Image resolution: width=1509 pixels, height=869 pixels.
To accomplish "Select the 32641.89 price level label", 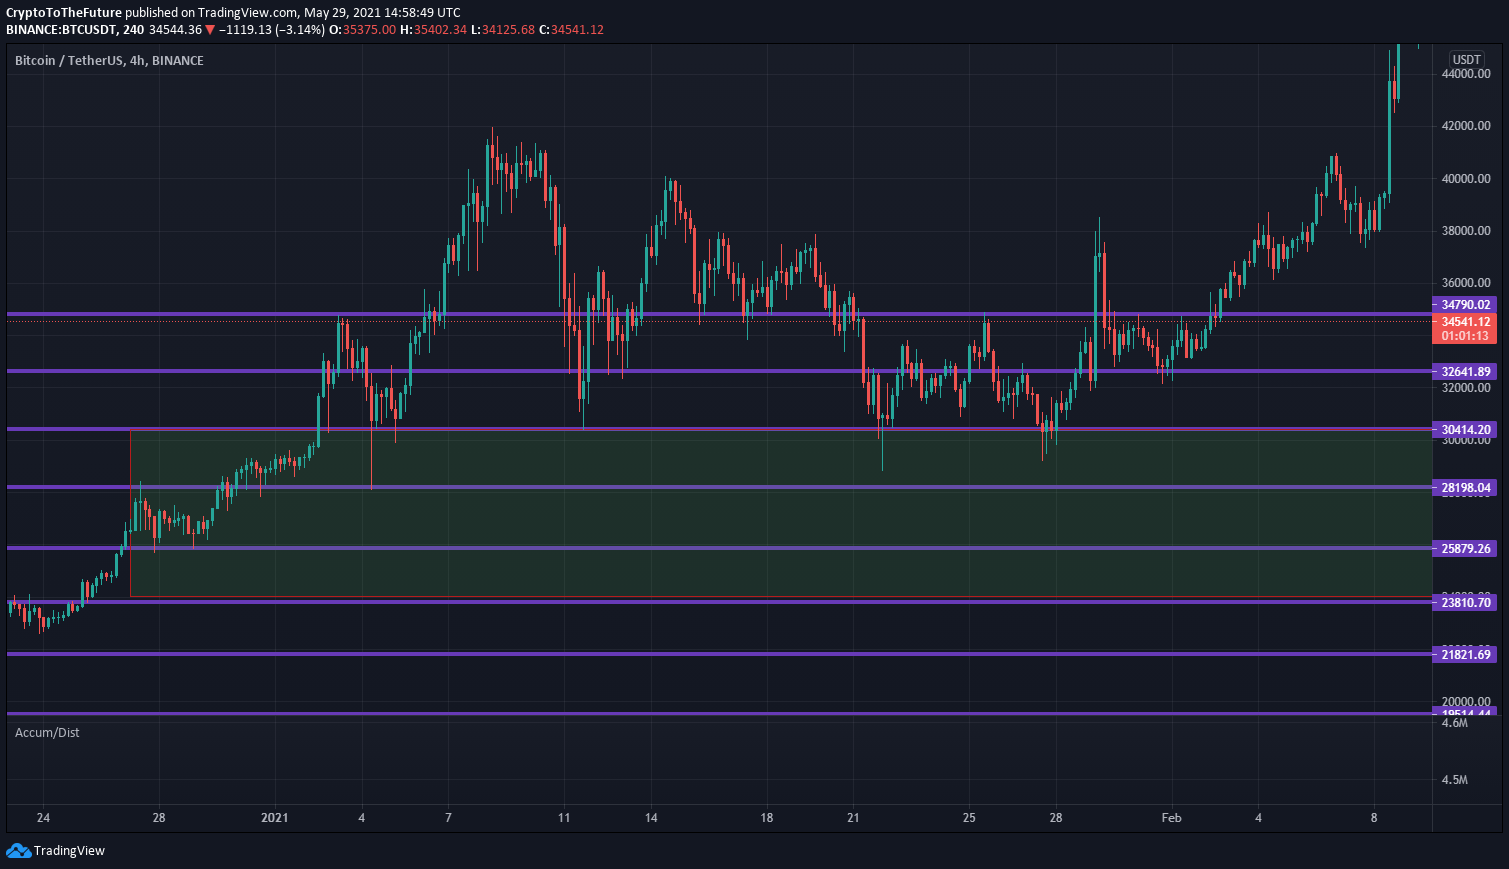I will click(1465, 372).
